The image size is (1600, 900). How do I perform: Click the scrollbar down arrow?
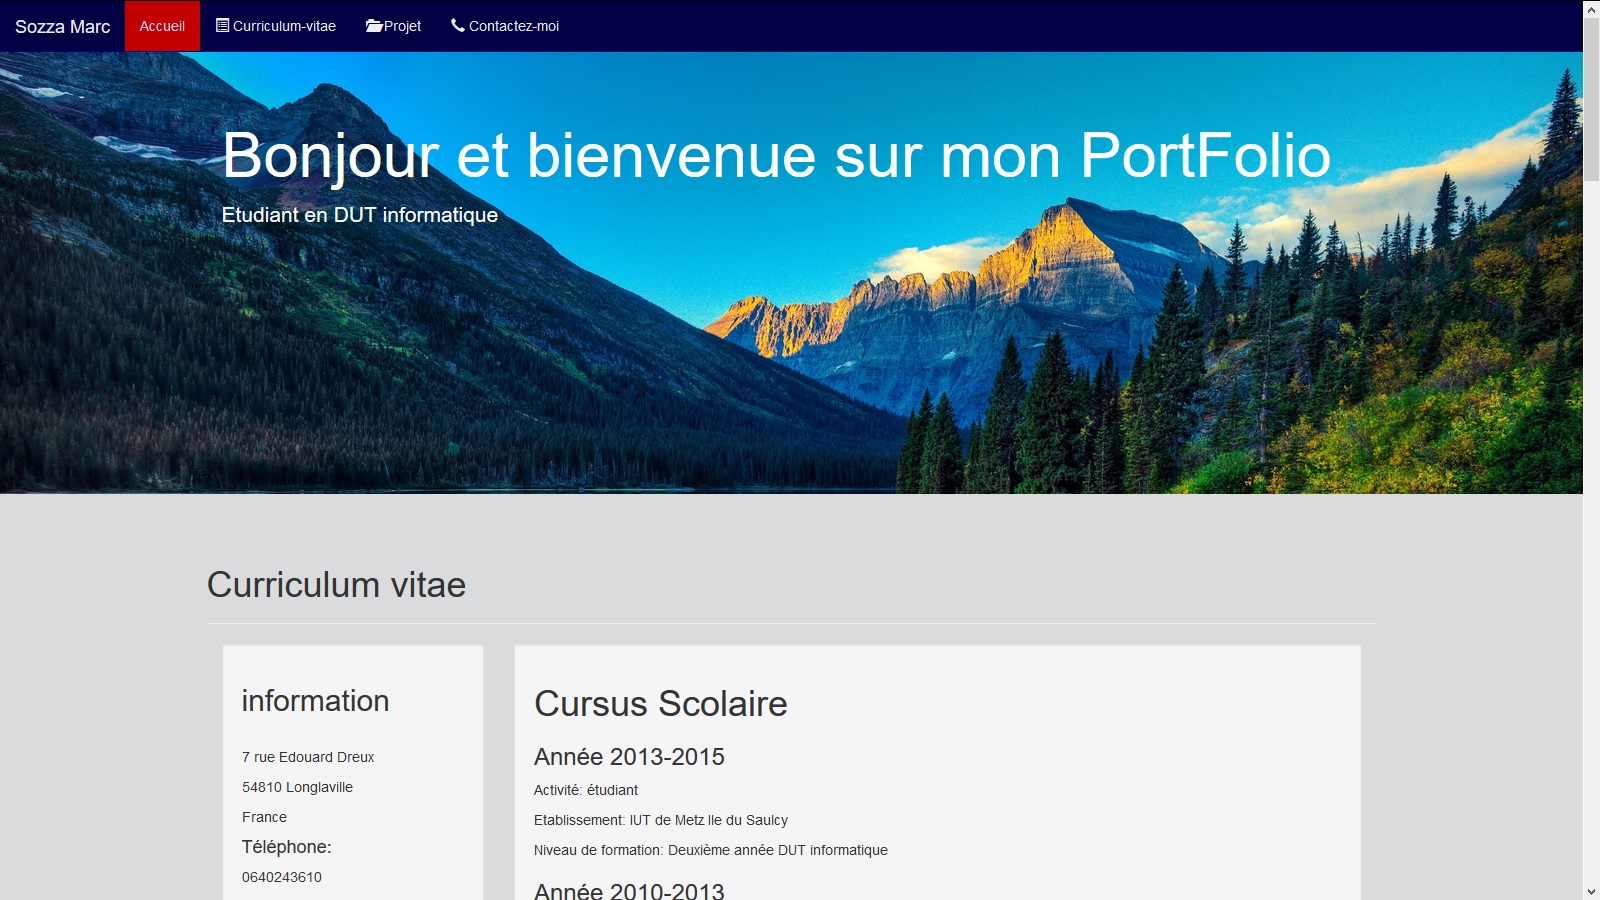(x=1591, y=891)
